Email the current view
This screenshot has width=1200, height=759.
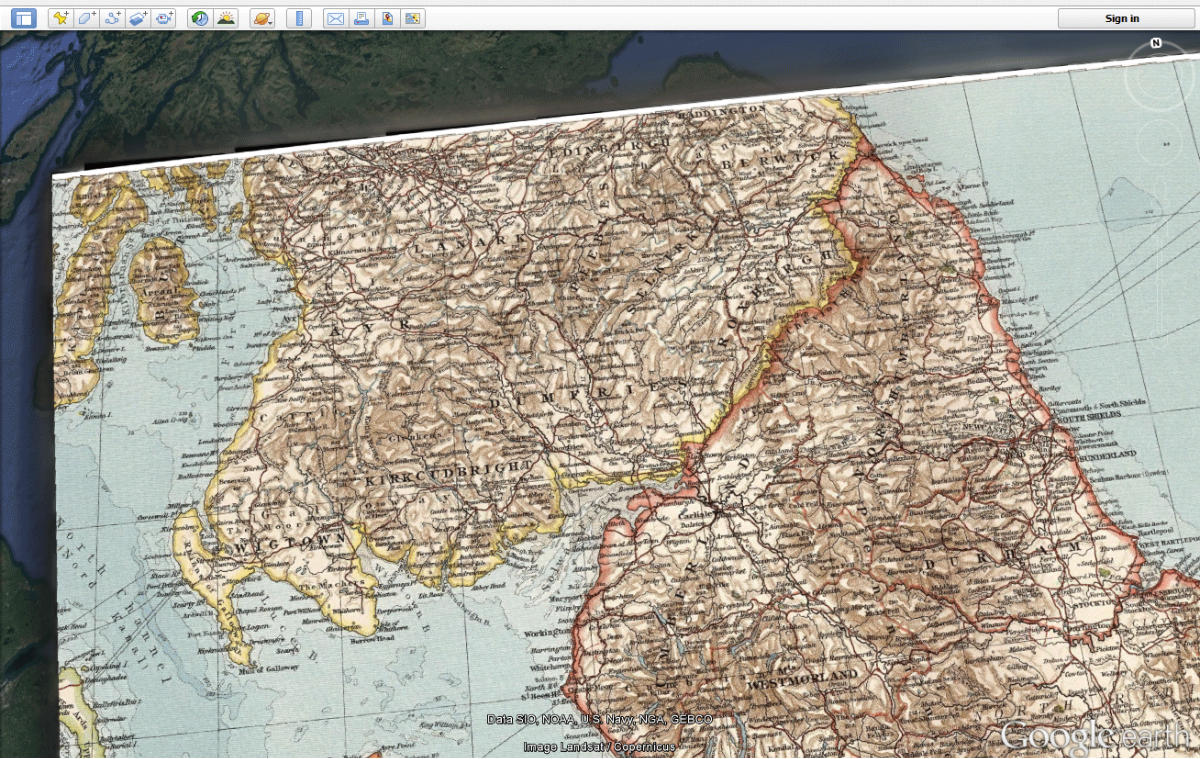click(x=335, y=18)
